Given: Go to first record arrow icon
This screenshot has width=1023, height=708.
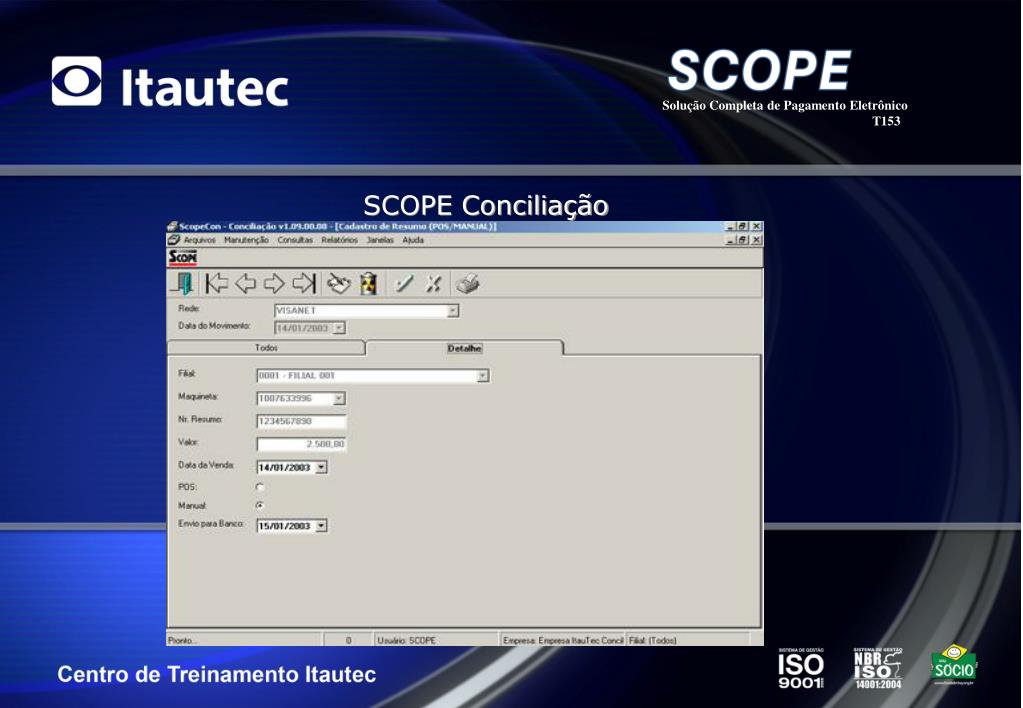Looking at the screenshot, I should pos(217,284).
